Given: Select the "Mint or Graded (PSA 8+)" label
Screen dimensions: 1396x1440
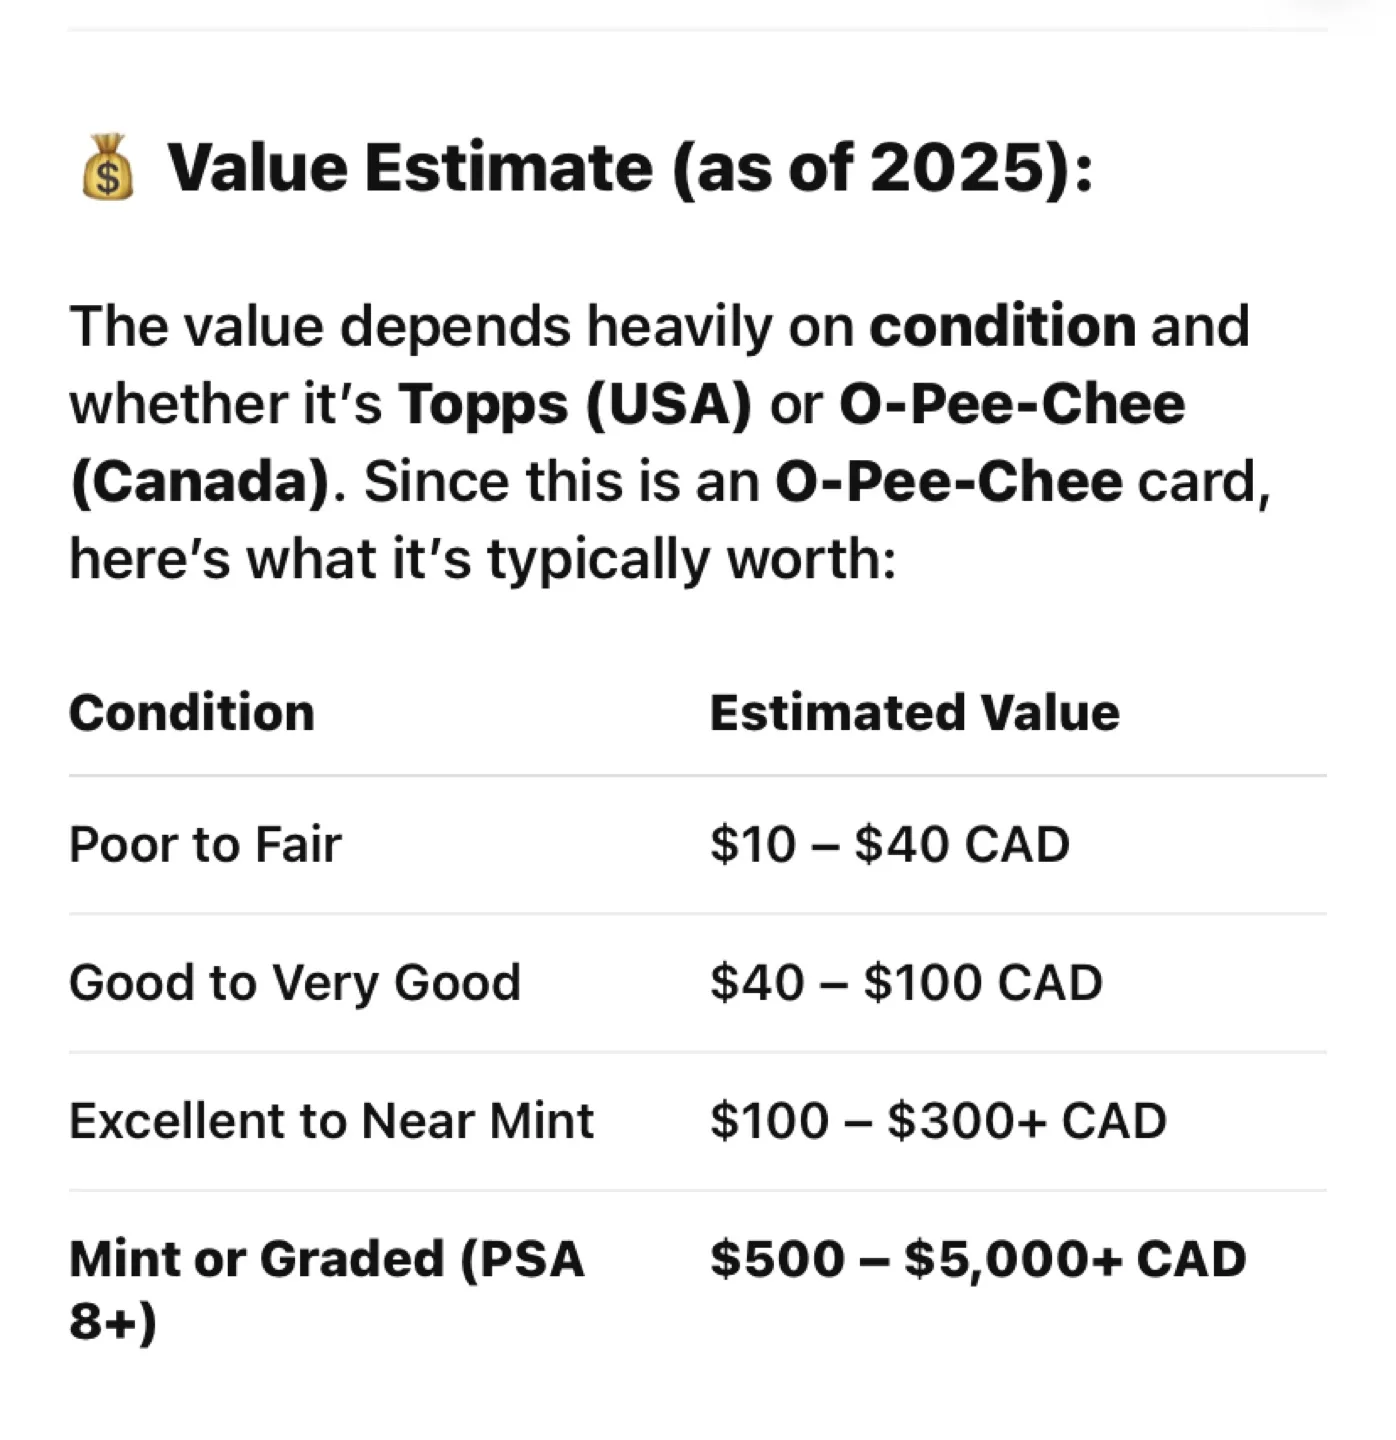Looking at the screenshot, I should tap(326, 1260).
